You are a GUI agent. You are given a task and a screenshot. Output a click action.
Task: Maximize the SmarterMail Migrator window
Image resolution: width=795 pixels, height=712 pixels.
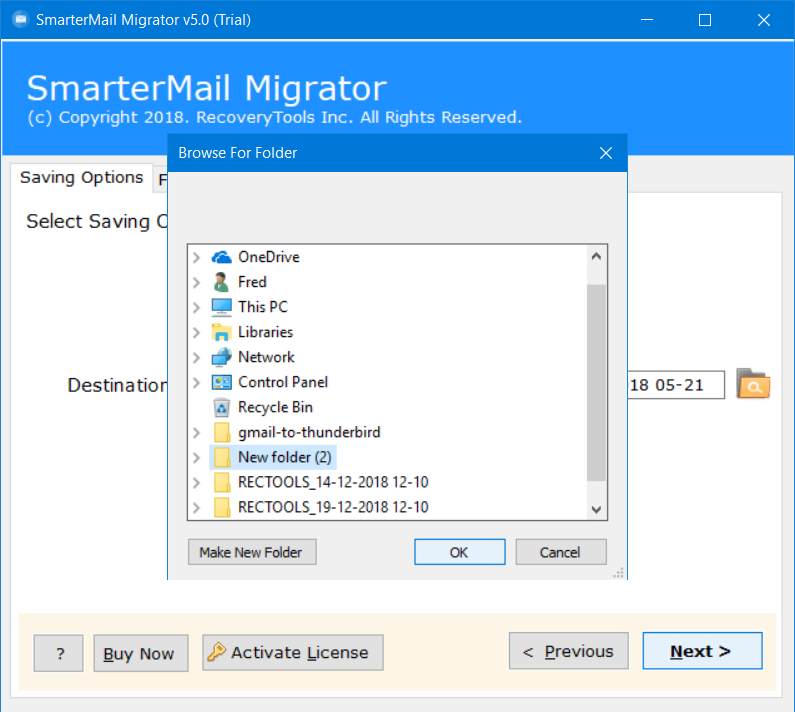[705, 20]
